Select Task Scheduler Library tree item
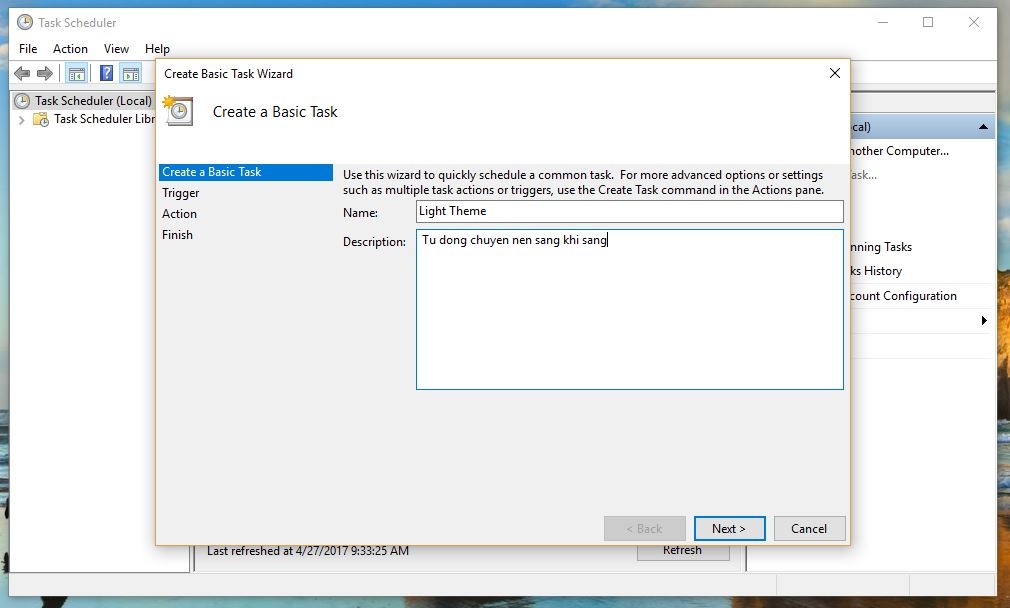This screenshot has width=1010, height=608. pyautogui.click(x=104, y=119)
